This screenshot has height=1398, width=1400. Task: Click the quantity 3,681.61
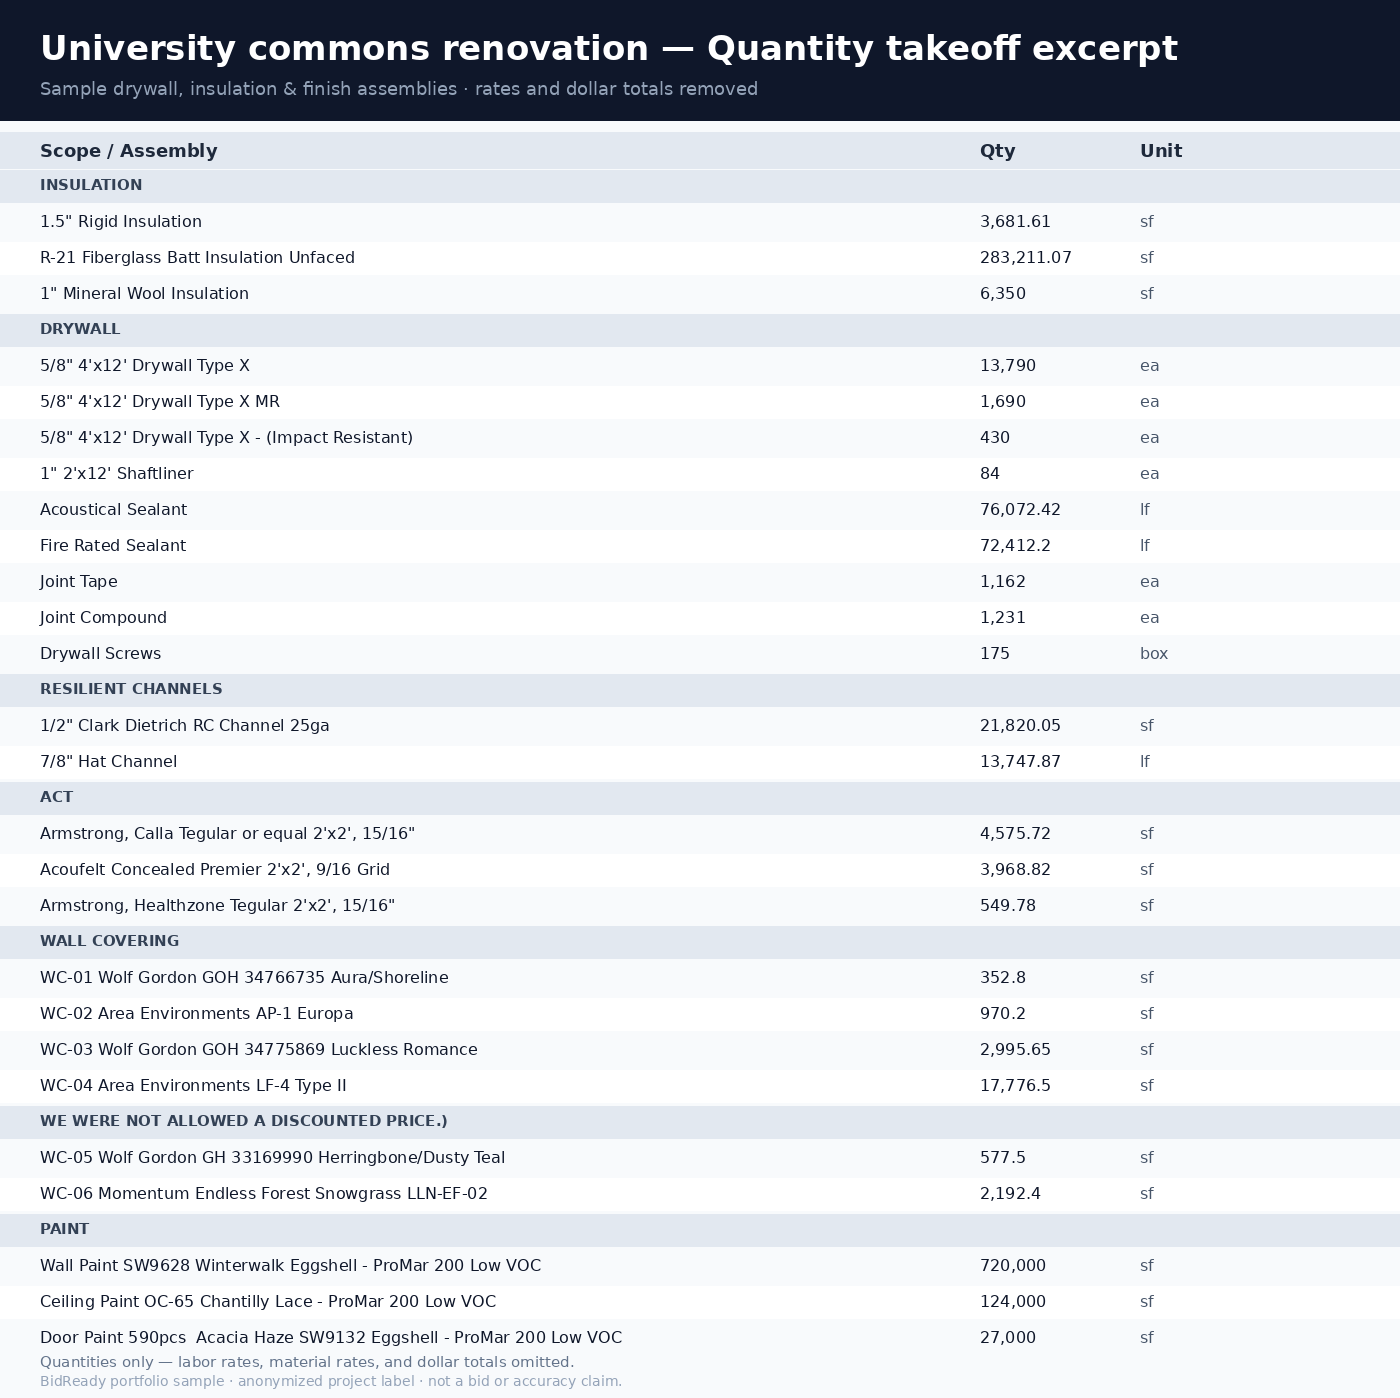pos(1015,222)
